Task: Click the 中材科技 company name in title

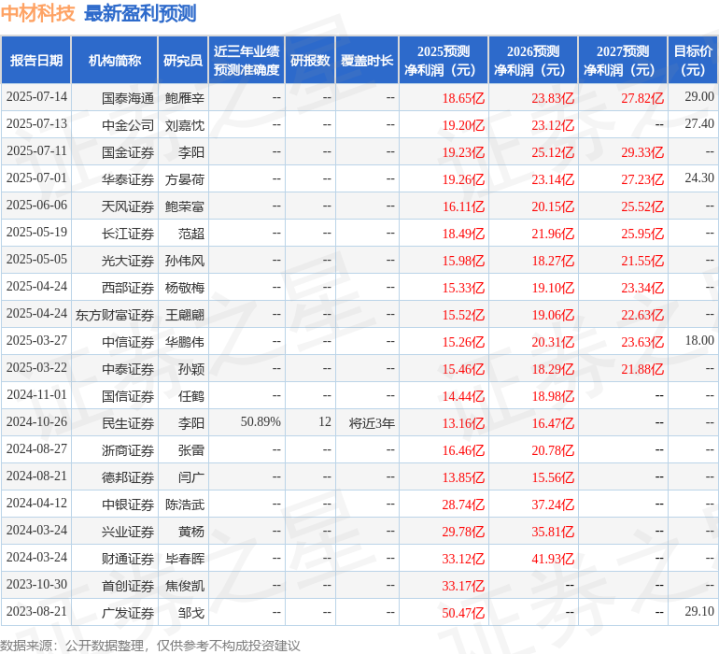Action: (38, 14)
